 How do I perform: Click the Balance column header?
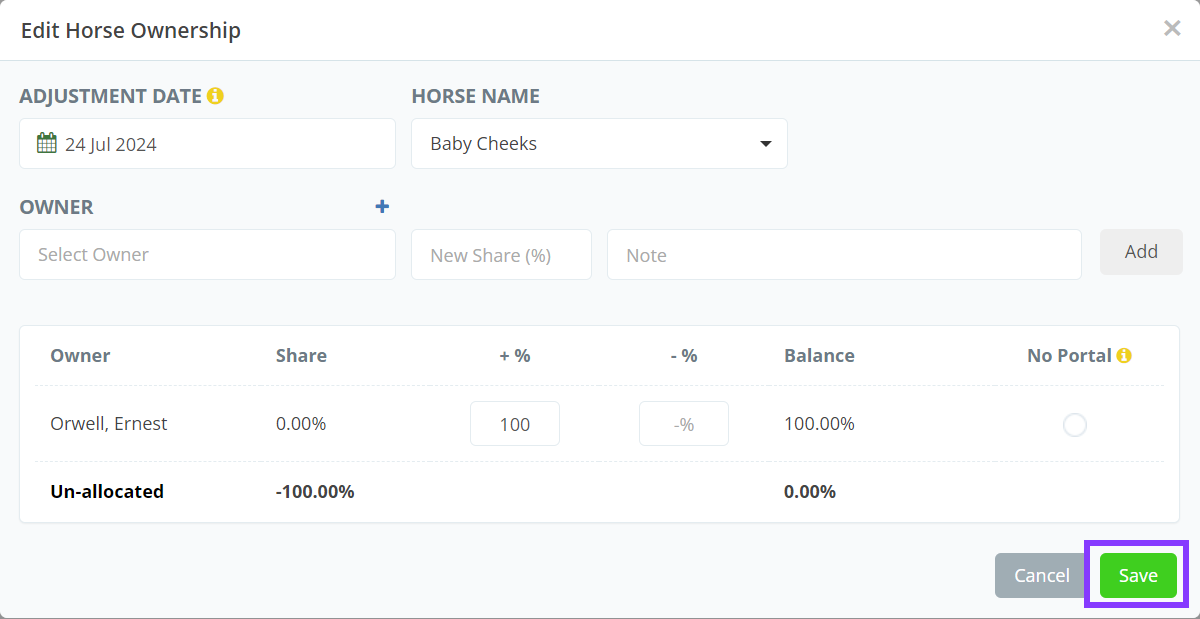tap(819, 355)
